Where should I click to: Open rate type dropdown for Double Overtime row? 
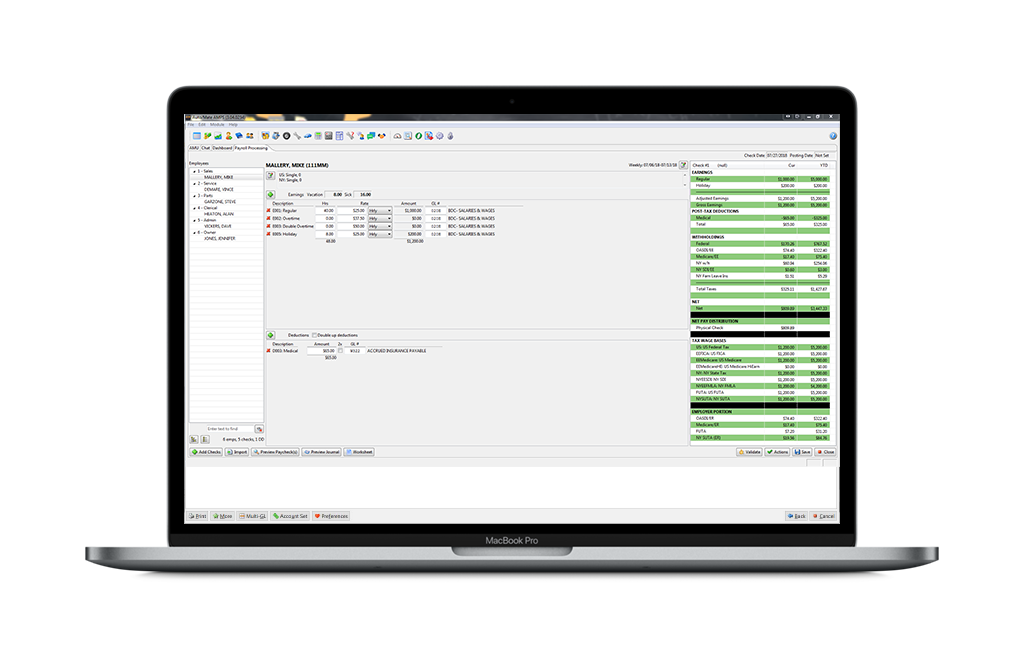click(x=380, y=227)
